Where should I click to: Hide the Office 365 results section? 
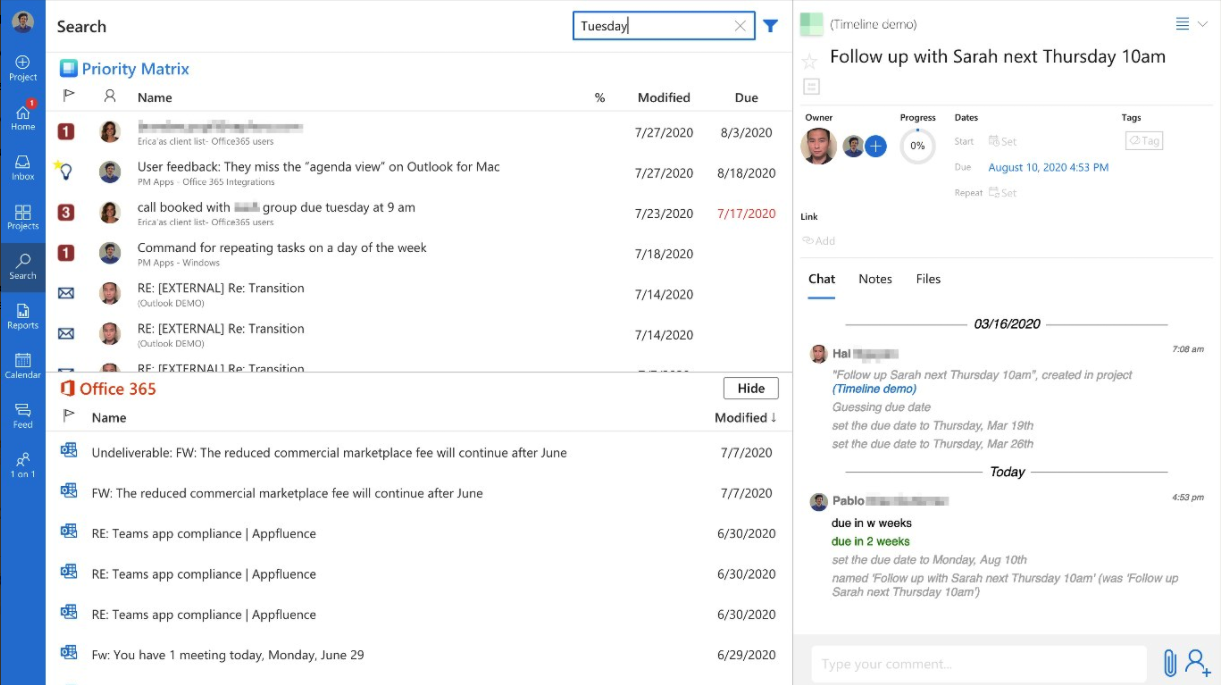click(x=750, y=388)
